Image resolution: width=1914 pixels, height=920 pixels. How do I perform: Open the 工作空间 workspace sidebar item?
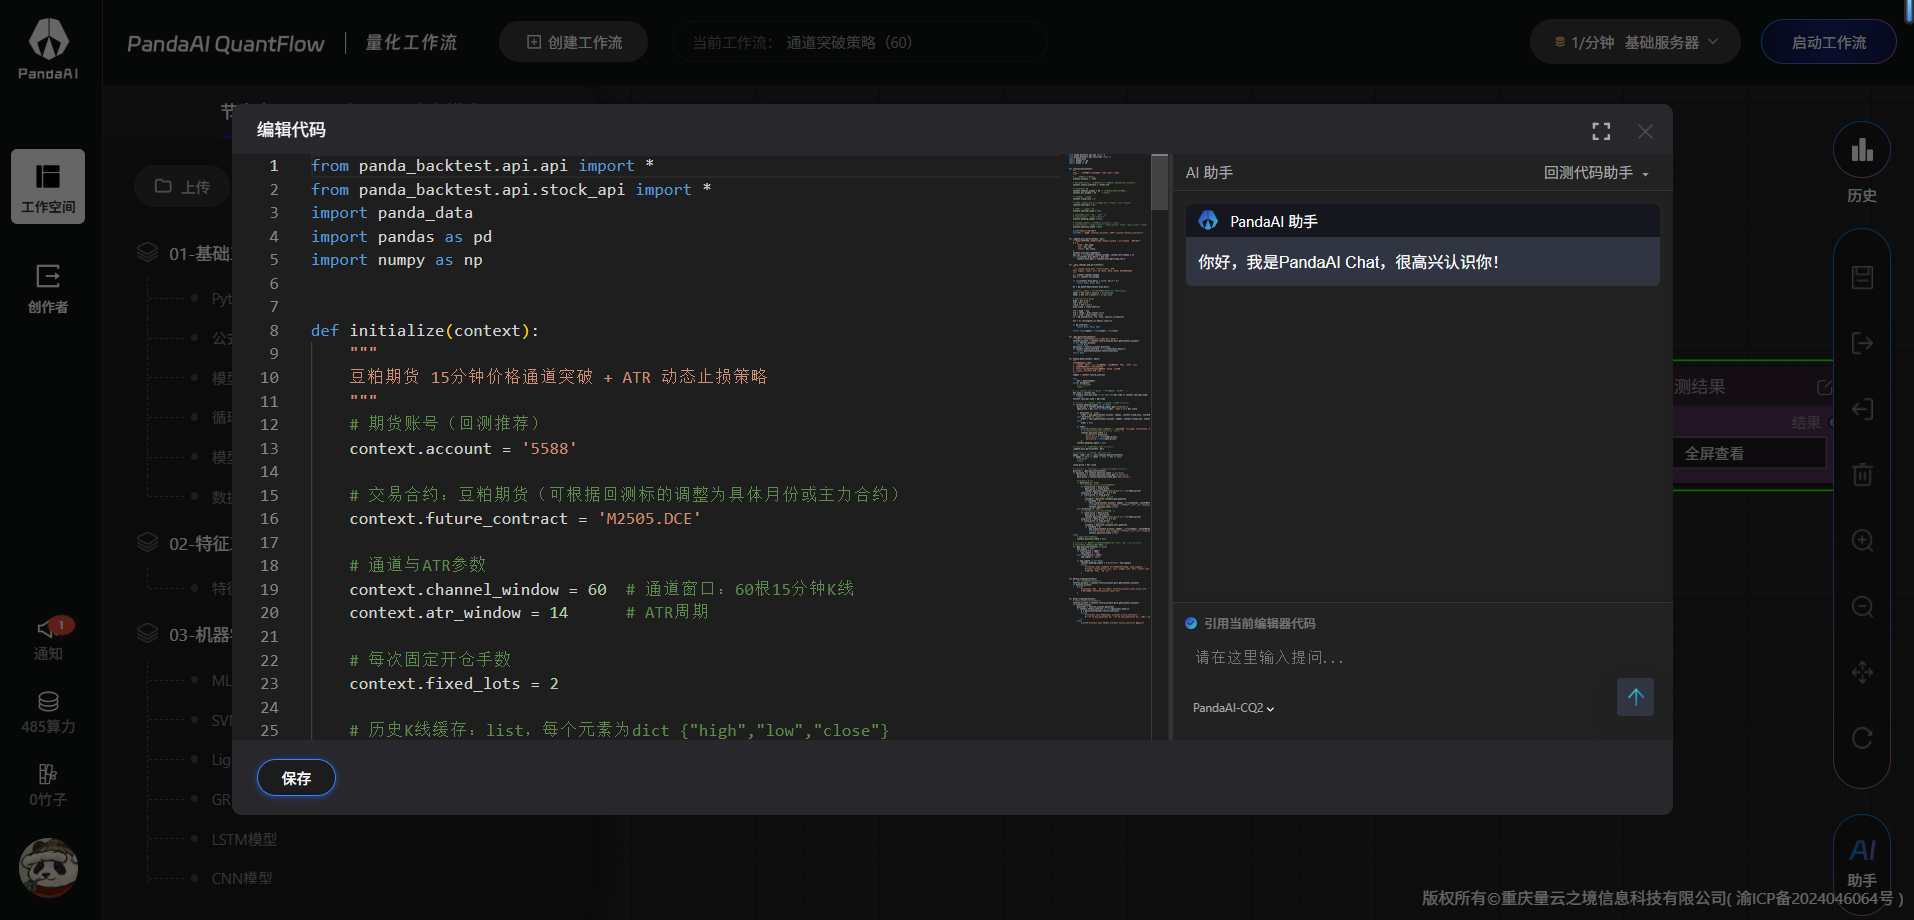pyautogui.click(x=48, y=187)
